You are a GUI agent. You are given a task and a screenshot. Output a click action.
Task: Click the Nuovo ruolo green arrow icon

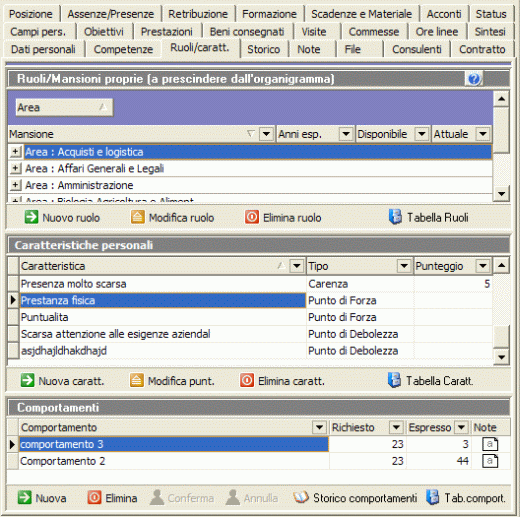coord(31,217)
